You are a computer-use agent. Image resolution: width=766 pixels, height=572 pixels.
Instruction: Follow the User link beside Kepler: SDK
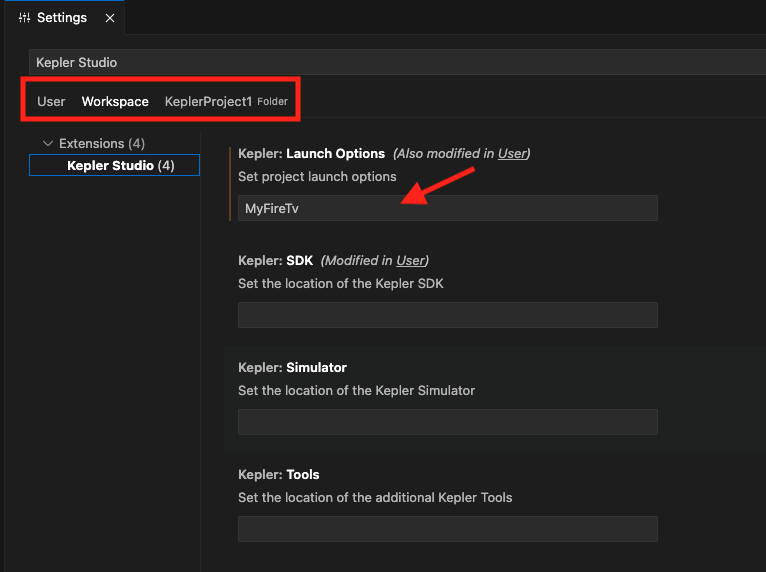click(410, 261)
